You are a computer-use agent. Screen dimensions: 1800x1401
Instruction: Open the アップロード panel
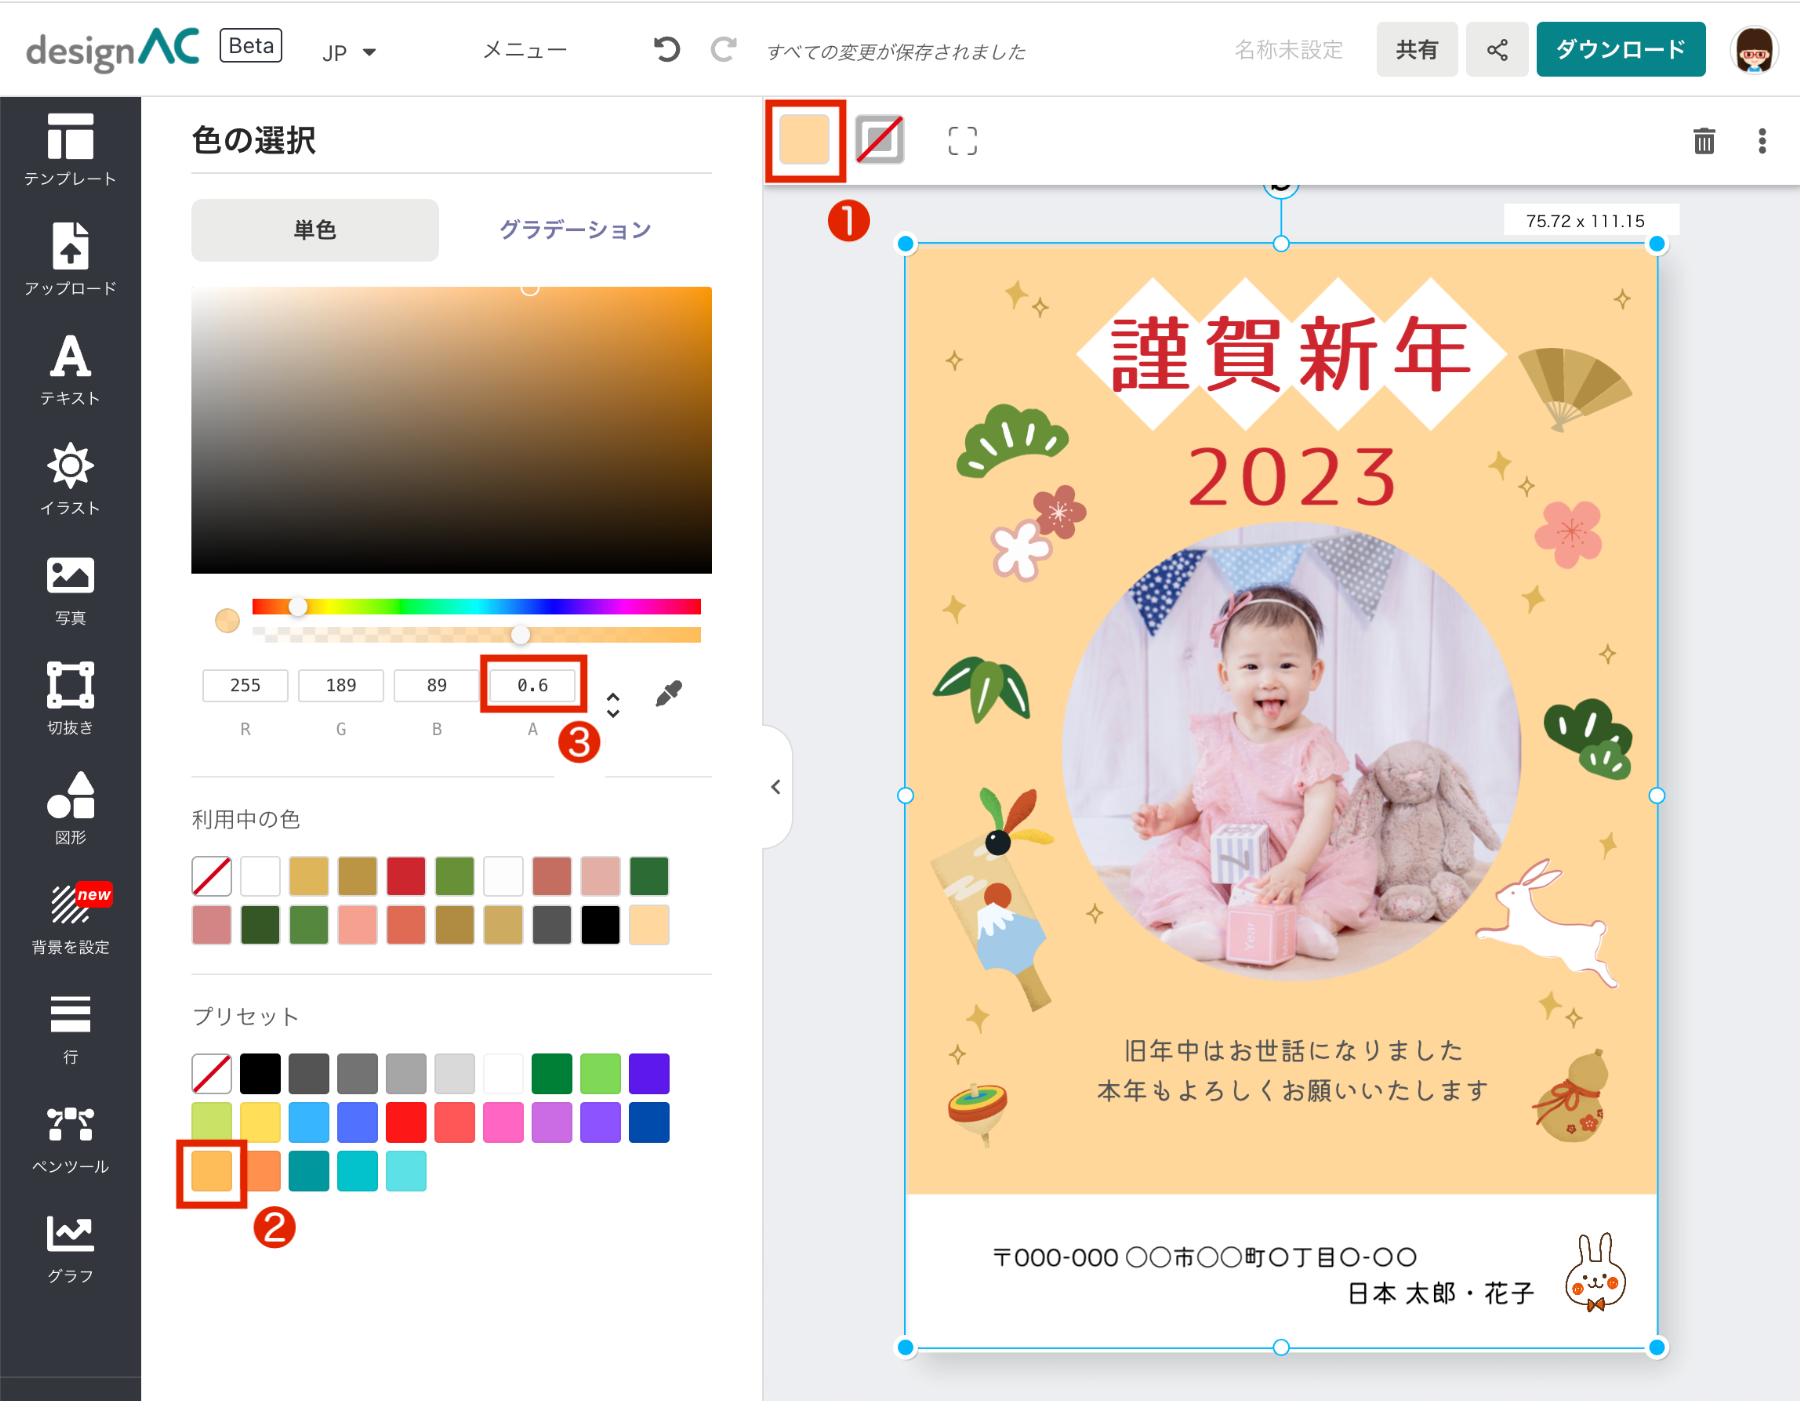click(x=69, y=262)
